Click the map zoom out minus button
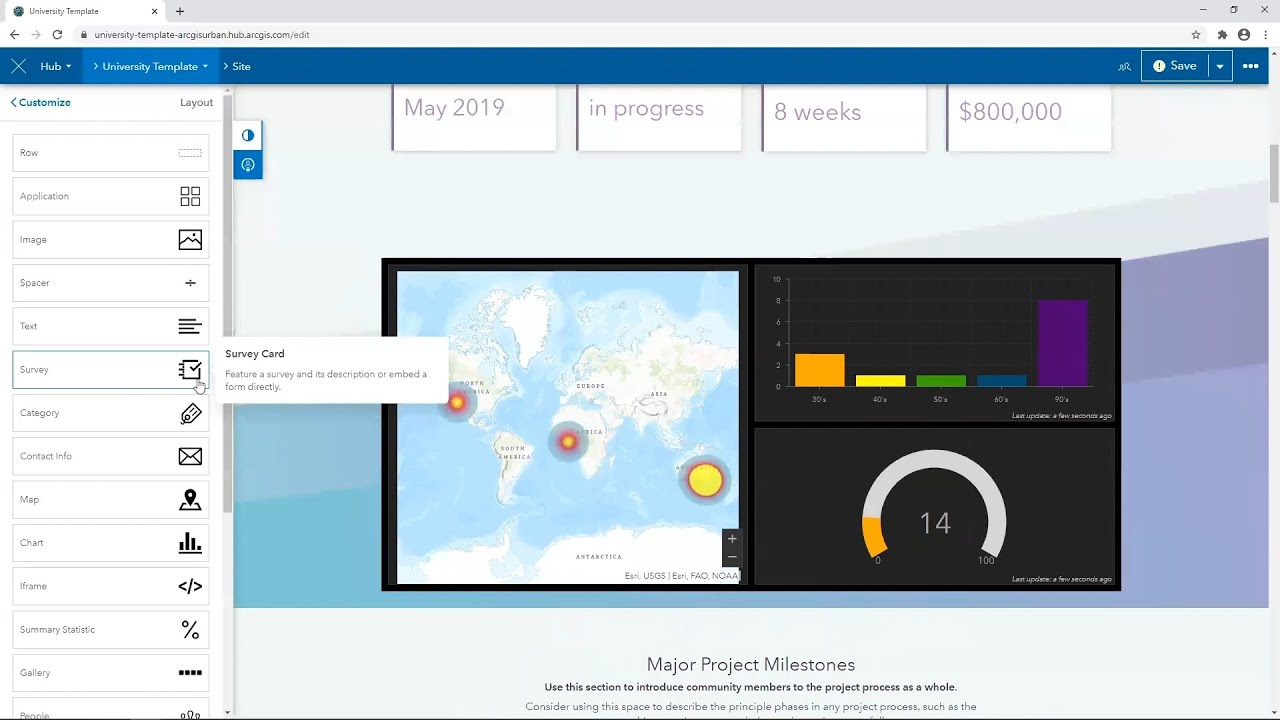 [x=732, y=557]
